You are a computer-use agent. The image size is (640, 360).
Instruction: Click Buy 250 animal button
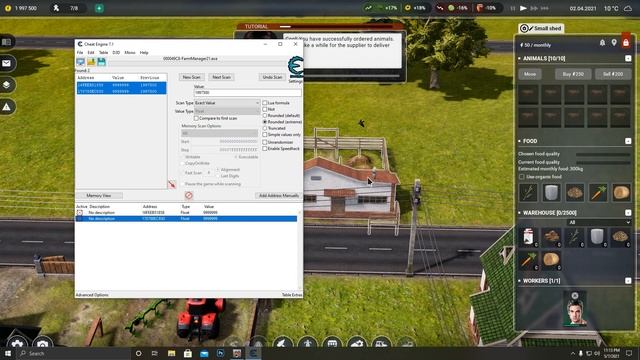[573, 74]
